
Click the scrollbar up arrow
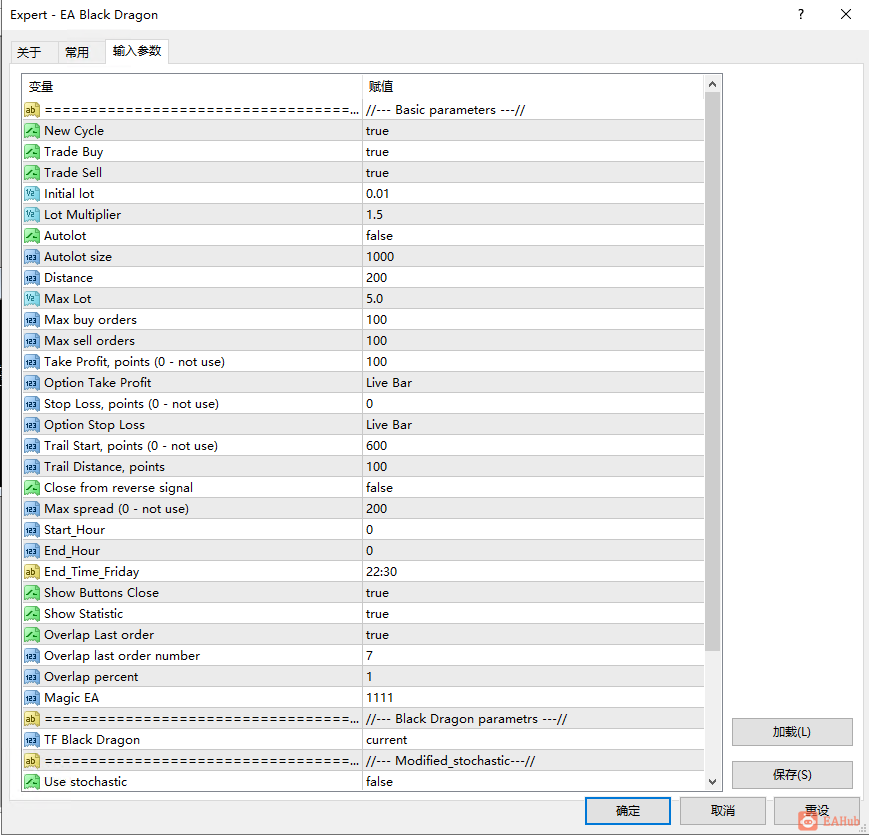point(713,84)
